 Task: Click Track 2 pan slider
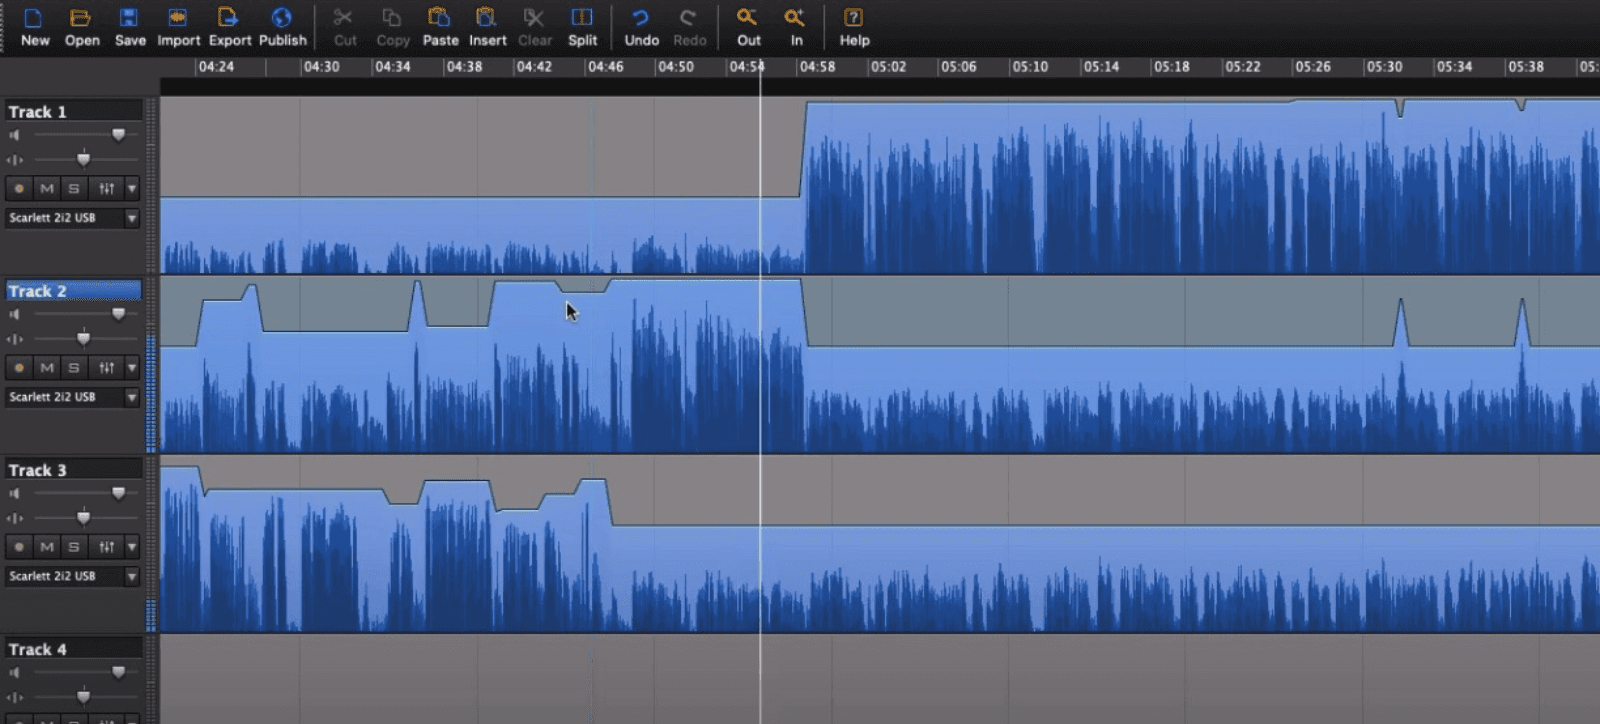[x=83, y=339]
